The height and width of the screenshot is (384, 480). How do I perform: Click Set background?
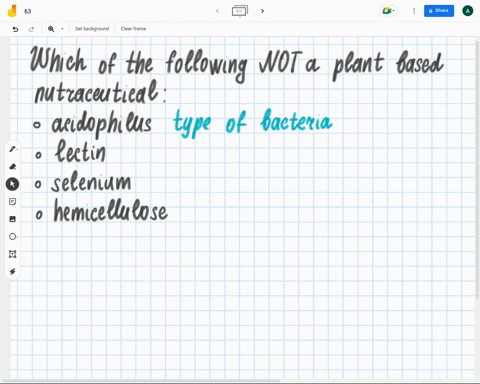(x=92, y=29)
